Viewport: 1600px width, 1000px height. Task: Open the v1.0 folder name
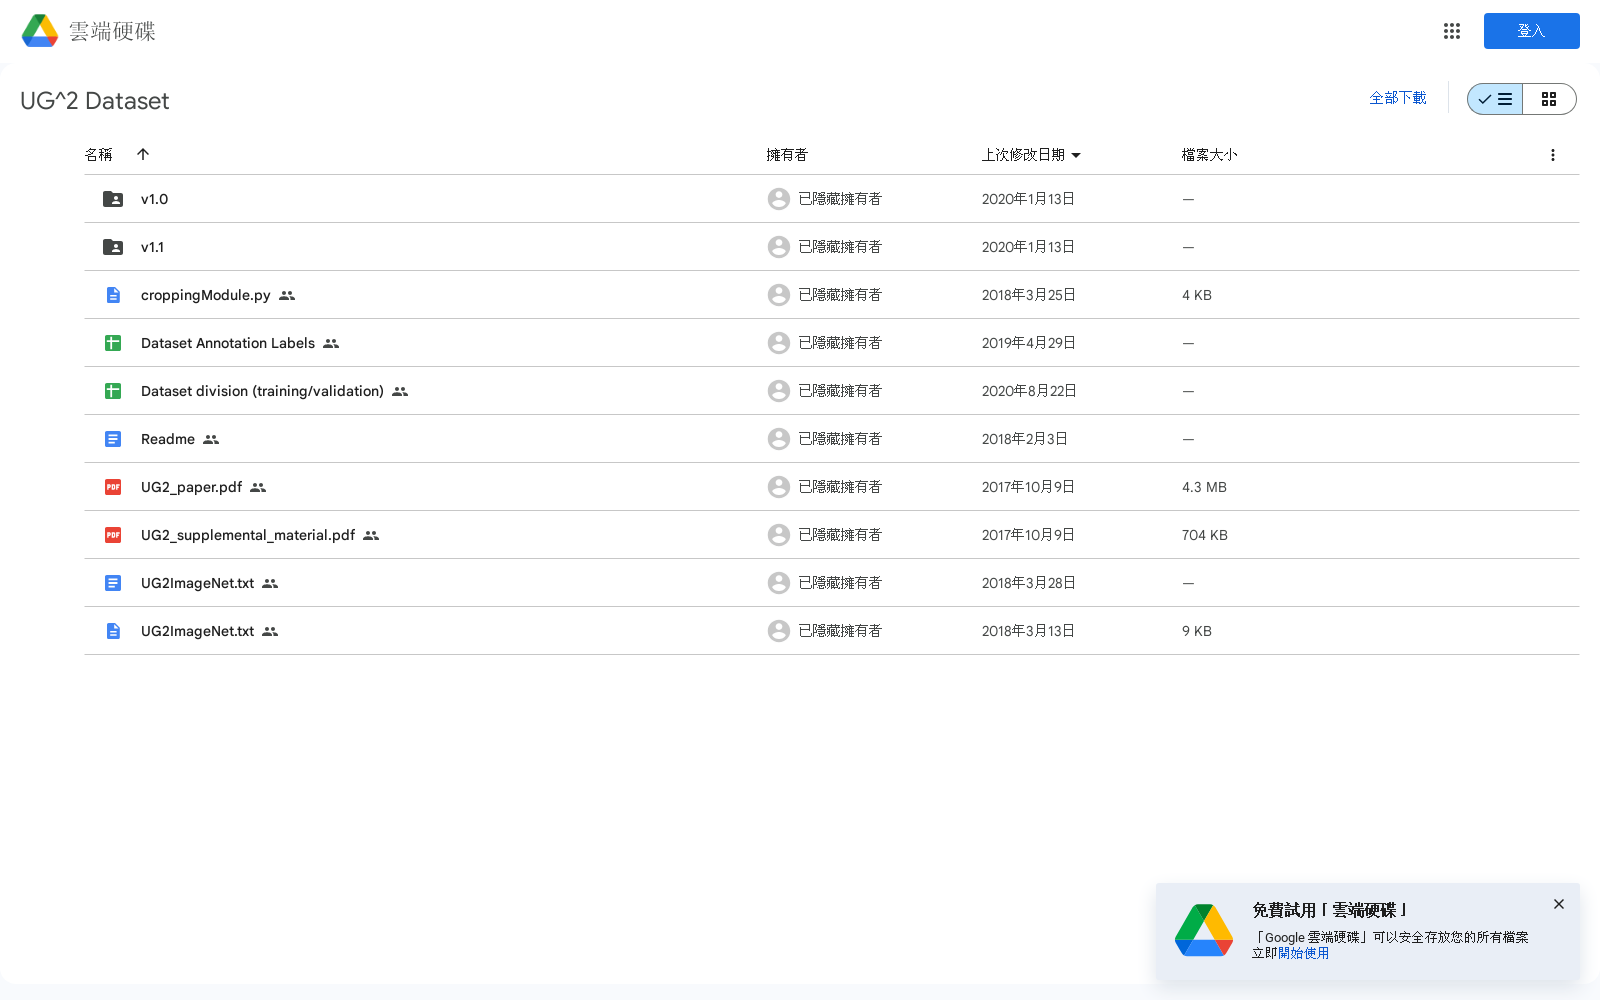click(154, 199)
